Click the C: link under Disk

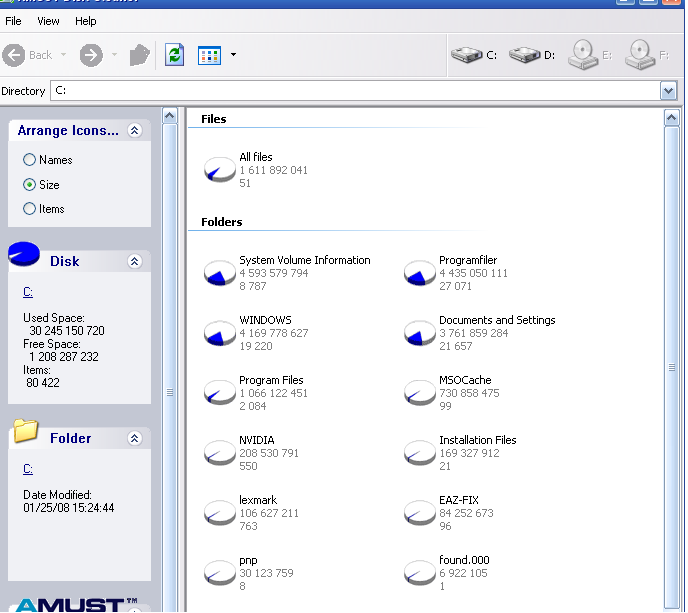(x=28, y=293)
